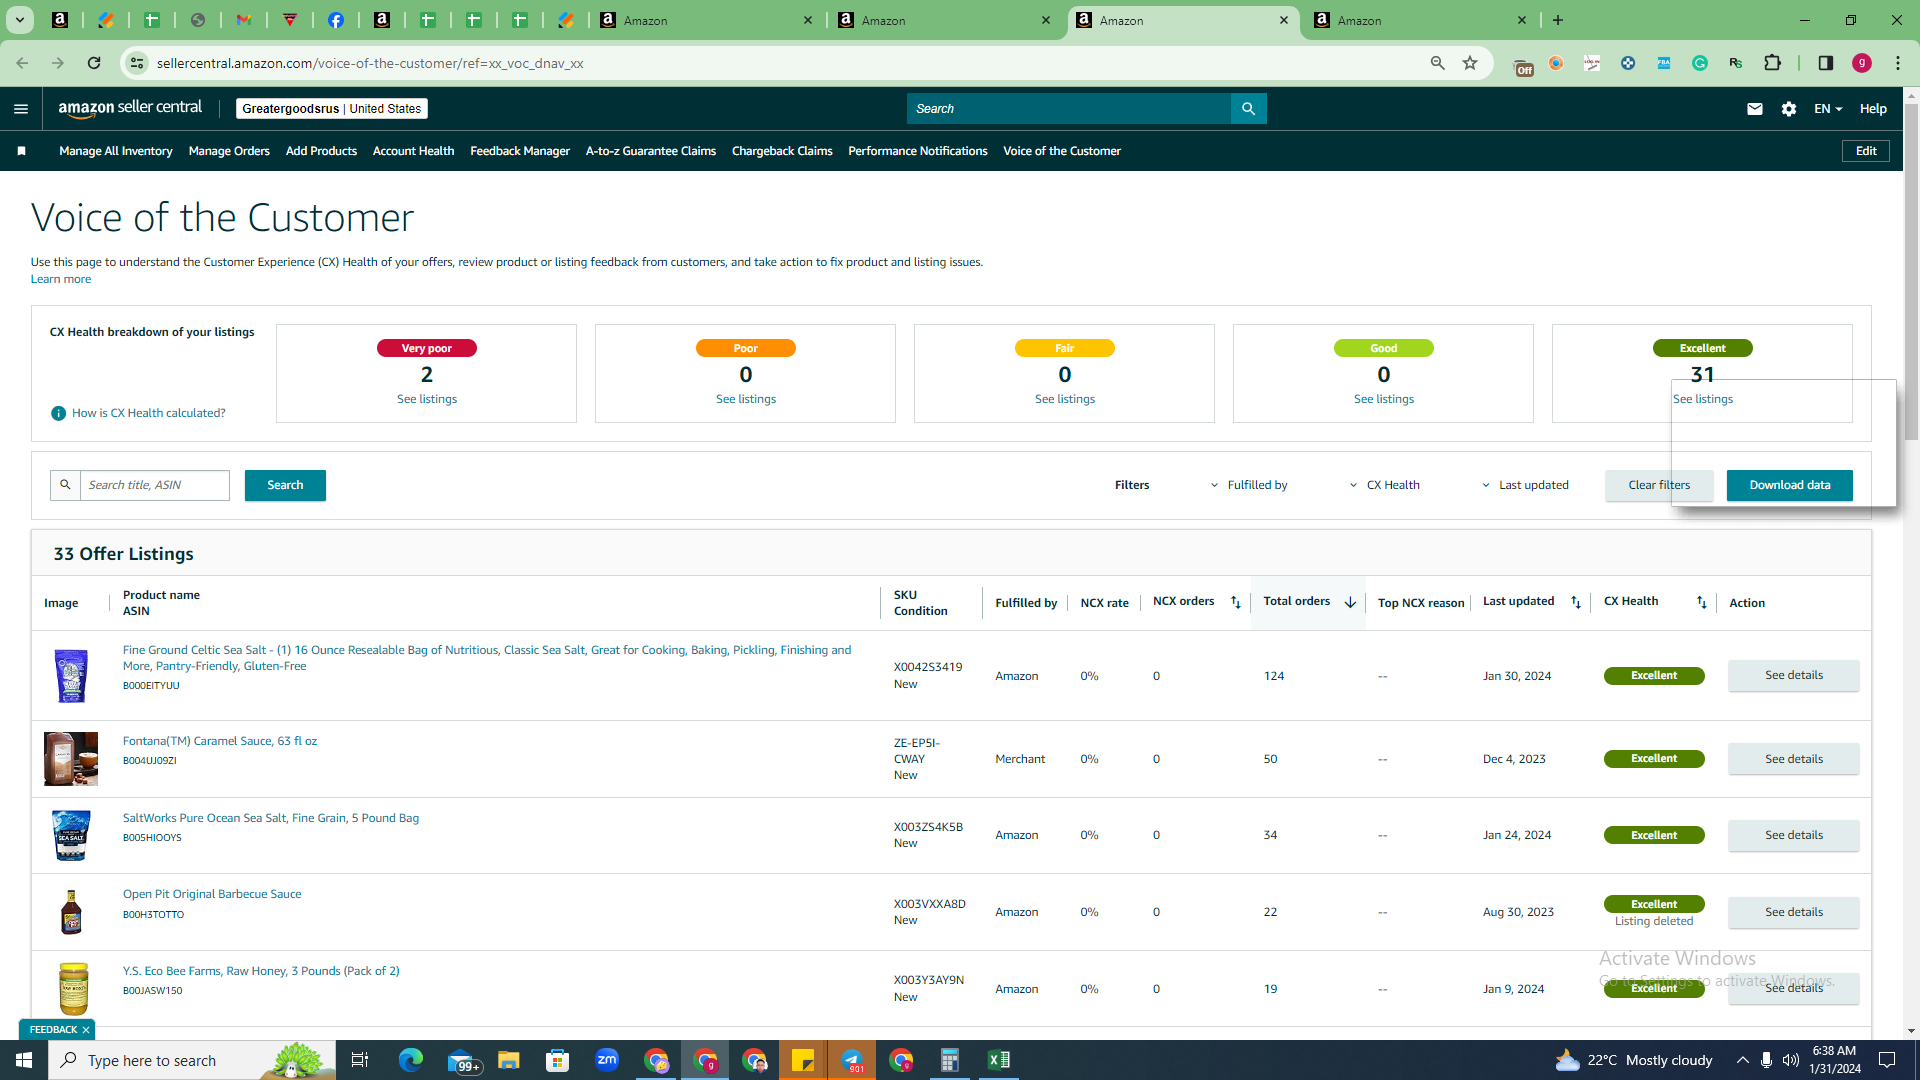Expand the Last updated filter dropdown
The width and height of the screenshot is (1920, 1080).
point(1525,485)
